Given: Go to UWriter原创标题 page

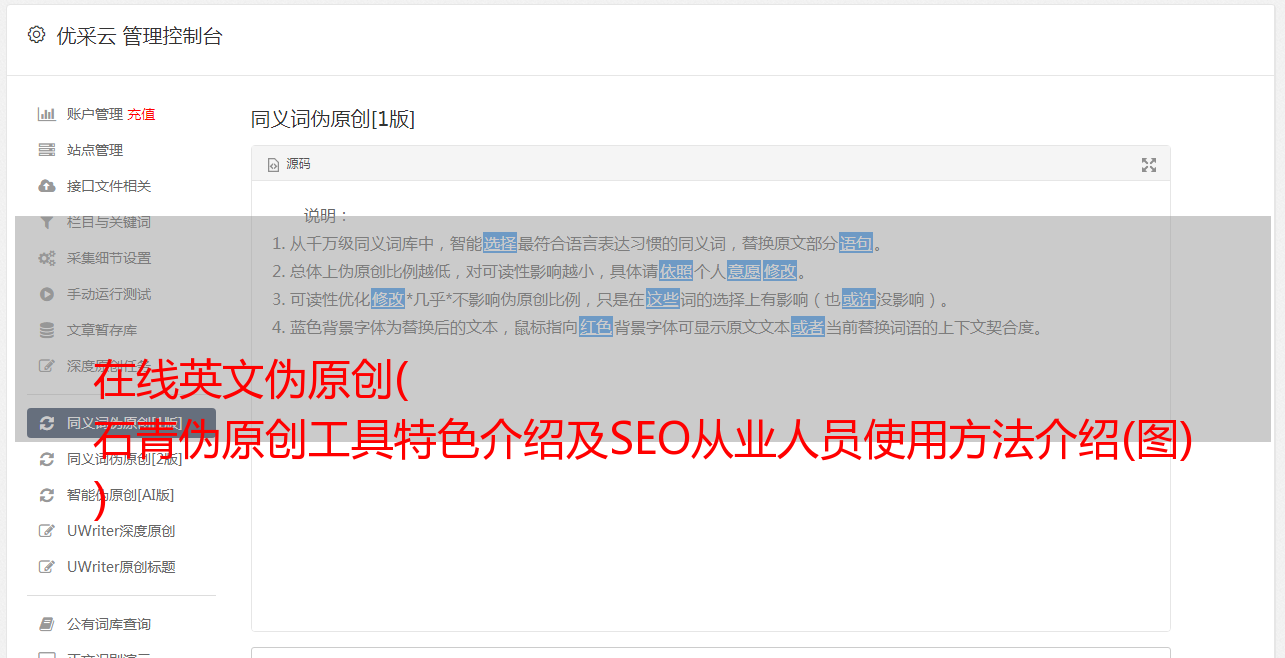Looking at the screenshot, I should 120,567.
